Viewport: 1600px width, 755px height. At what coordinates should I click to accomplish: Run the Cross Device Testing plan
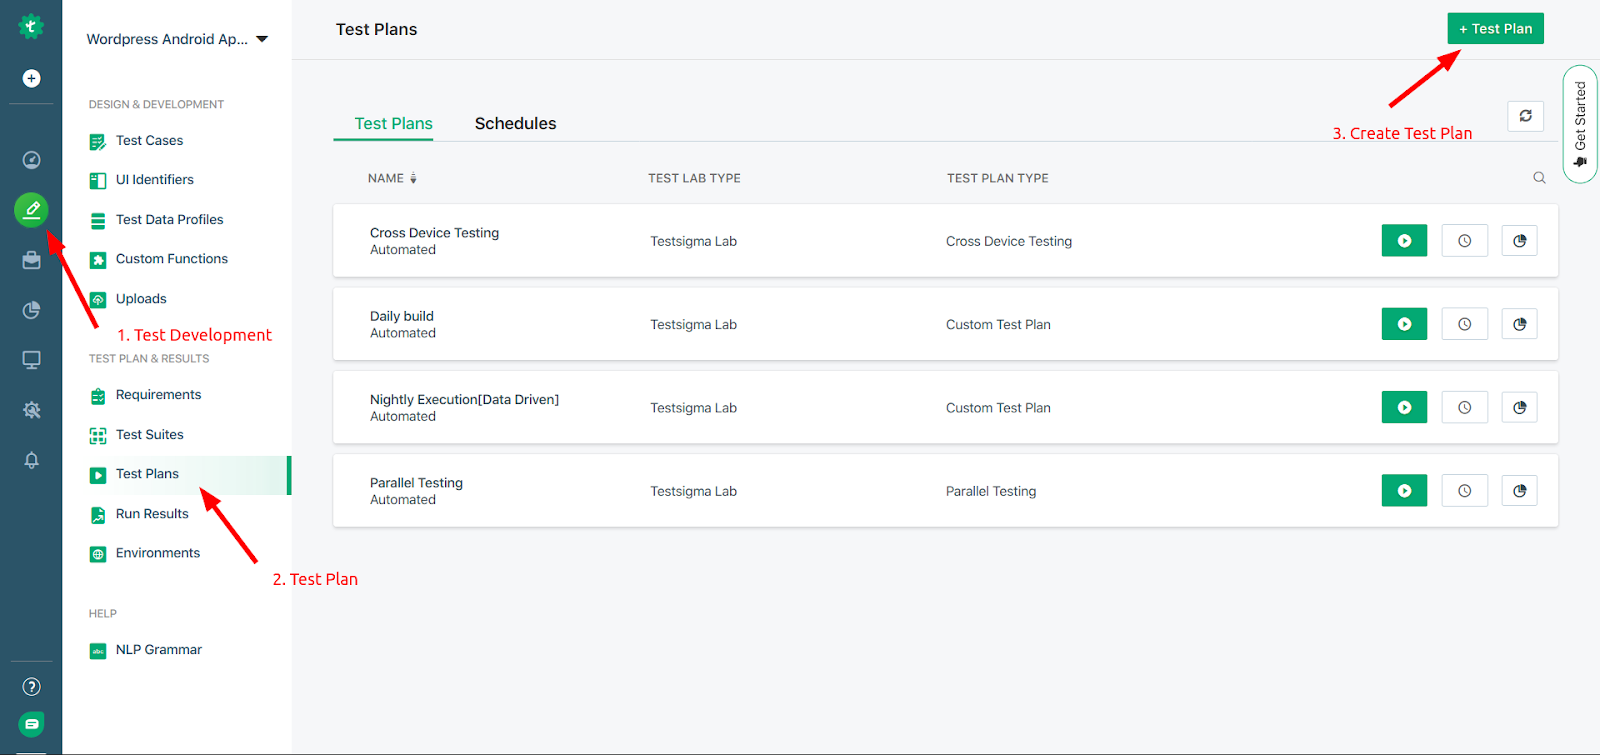[x=1404, y=241]
